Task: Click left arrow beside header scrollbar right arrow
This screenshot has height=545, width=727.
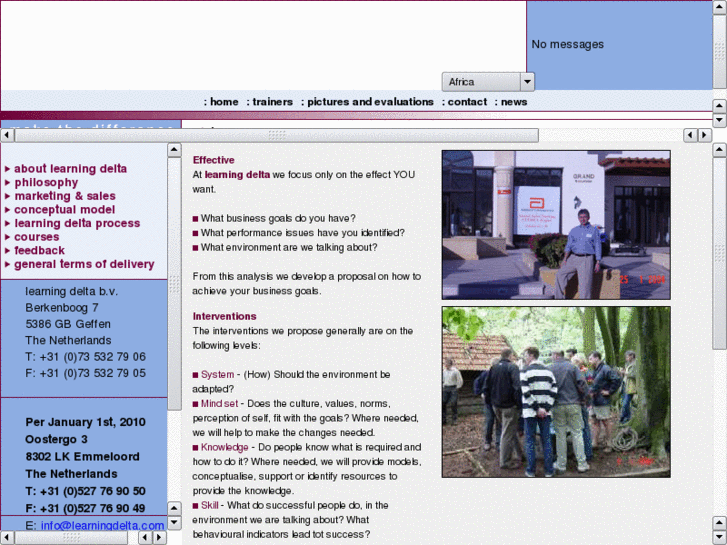Action: (691, 135)
